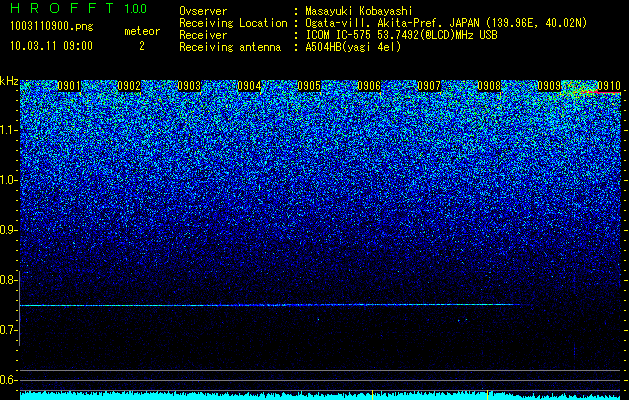Click observer name Masayuki Kobayashi
The height and width of the screenshot is (400, 629).
point(359,12)
